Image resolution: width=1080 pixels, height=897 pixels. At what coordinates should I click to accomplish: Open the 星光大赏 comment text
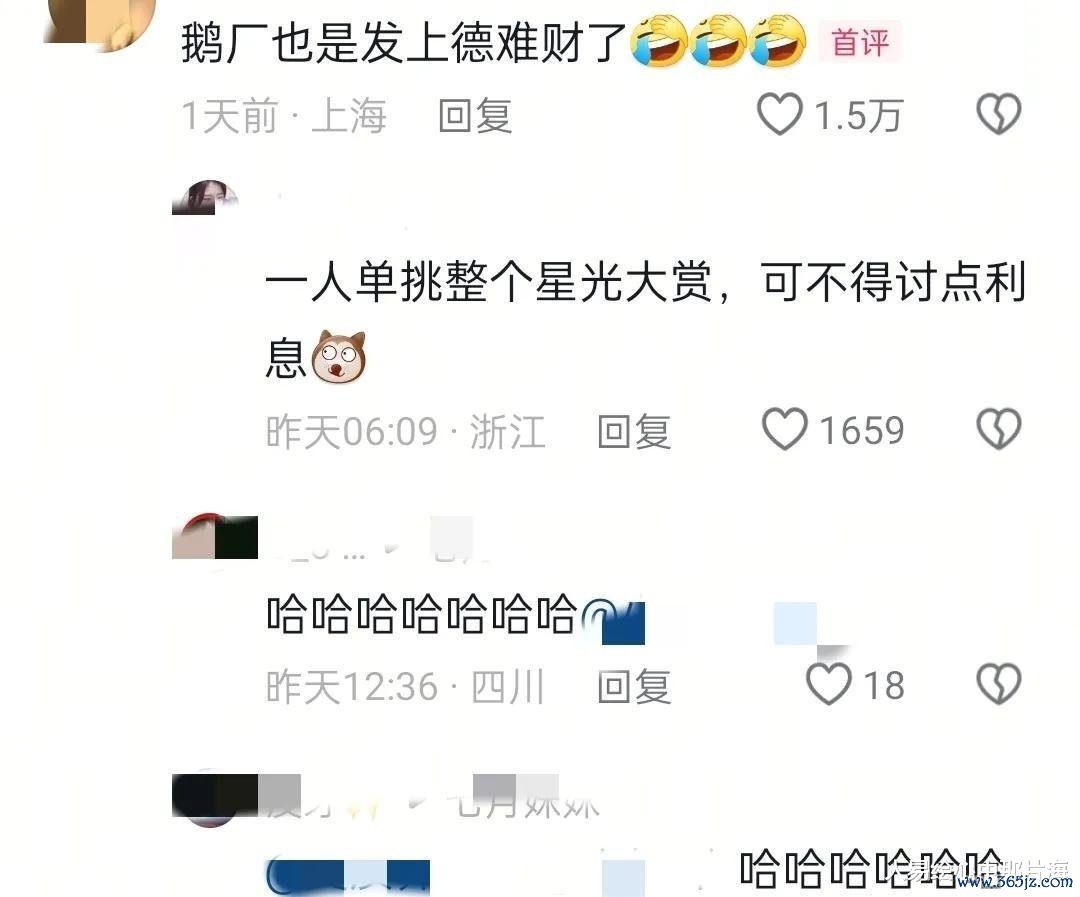point(645,319)
